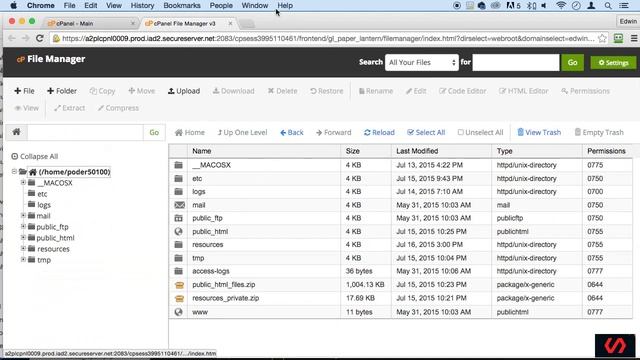Screen dimensions: 640x360
Task: Click the mail envelope icon in file list
Action: (179, 205)
